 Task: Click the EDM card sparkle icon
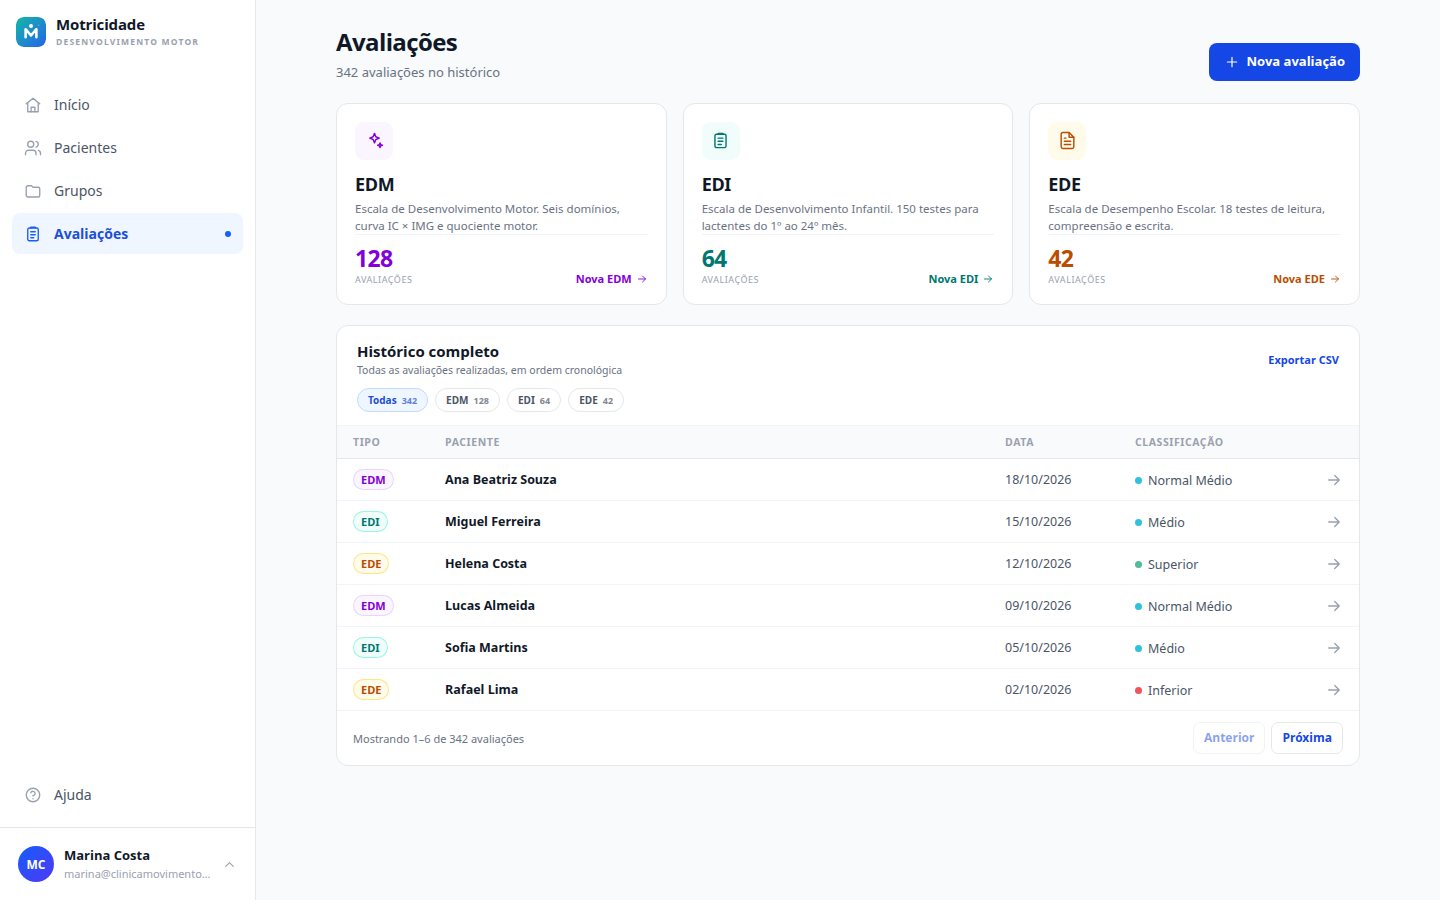point(374,141)
